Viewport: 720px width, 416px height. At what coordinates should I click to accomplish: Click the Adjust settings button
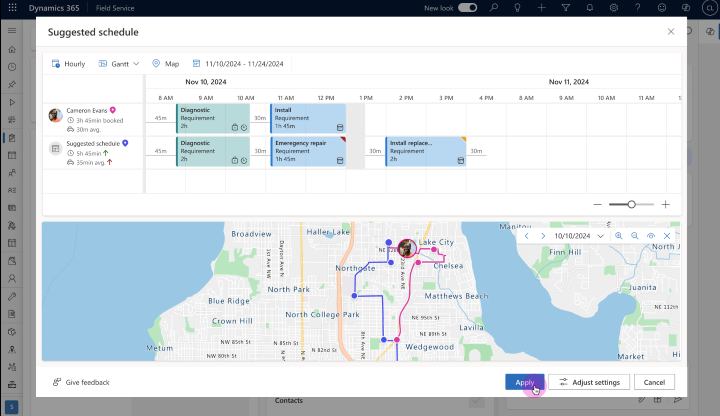tap(589, 382)
